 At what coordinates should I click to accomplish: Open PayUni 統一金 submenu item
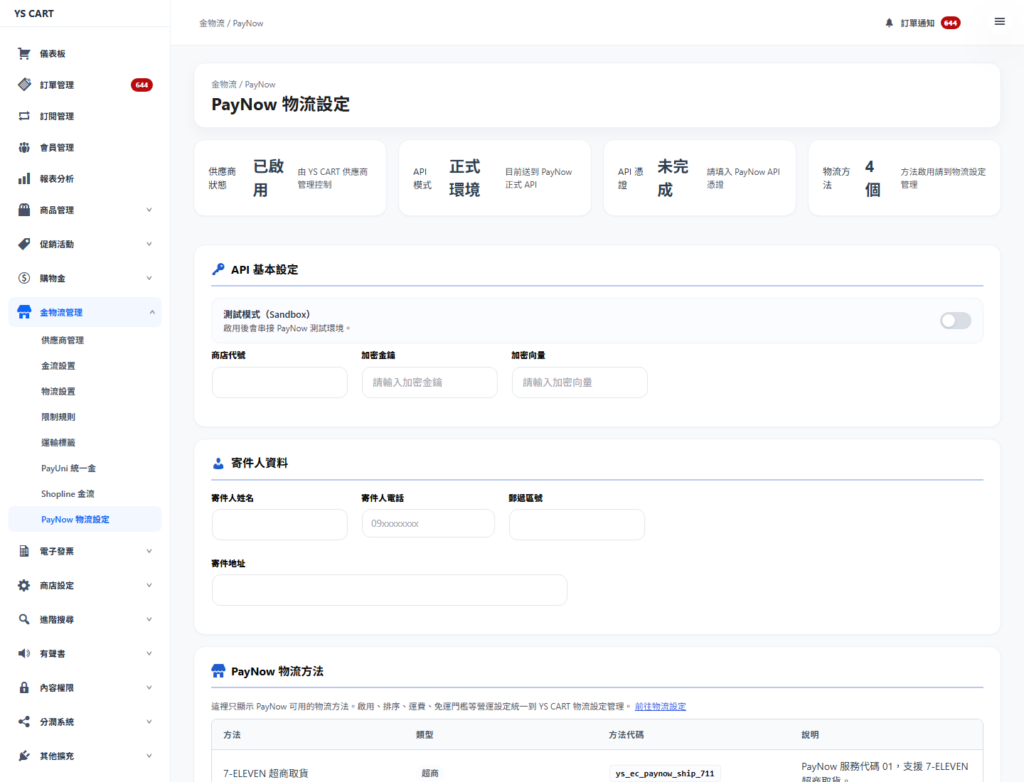point(69,468)
